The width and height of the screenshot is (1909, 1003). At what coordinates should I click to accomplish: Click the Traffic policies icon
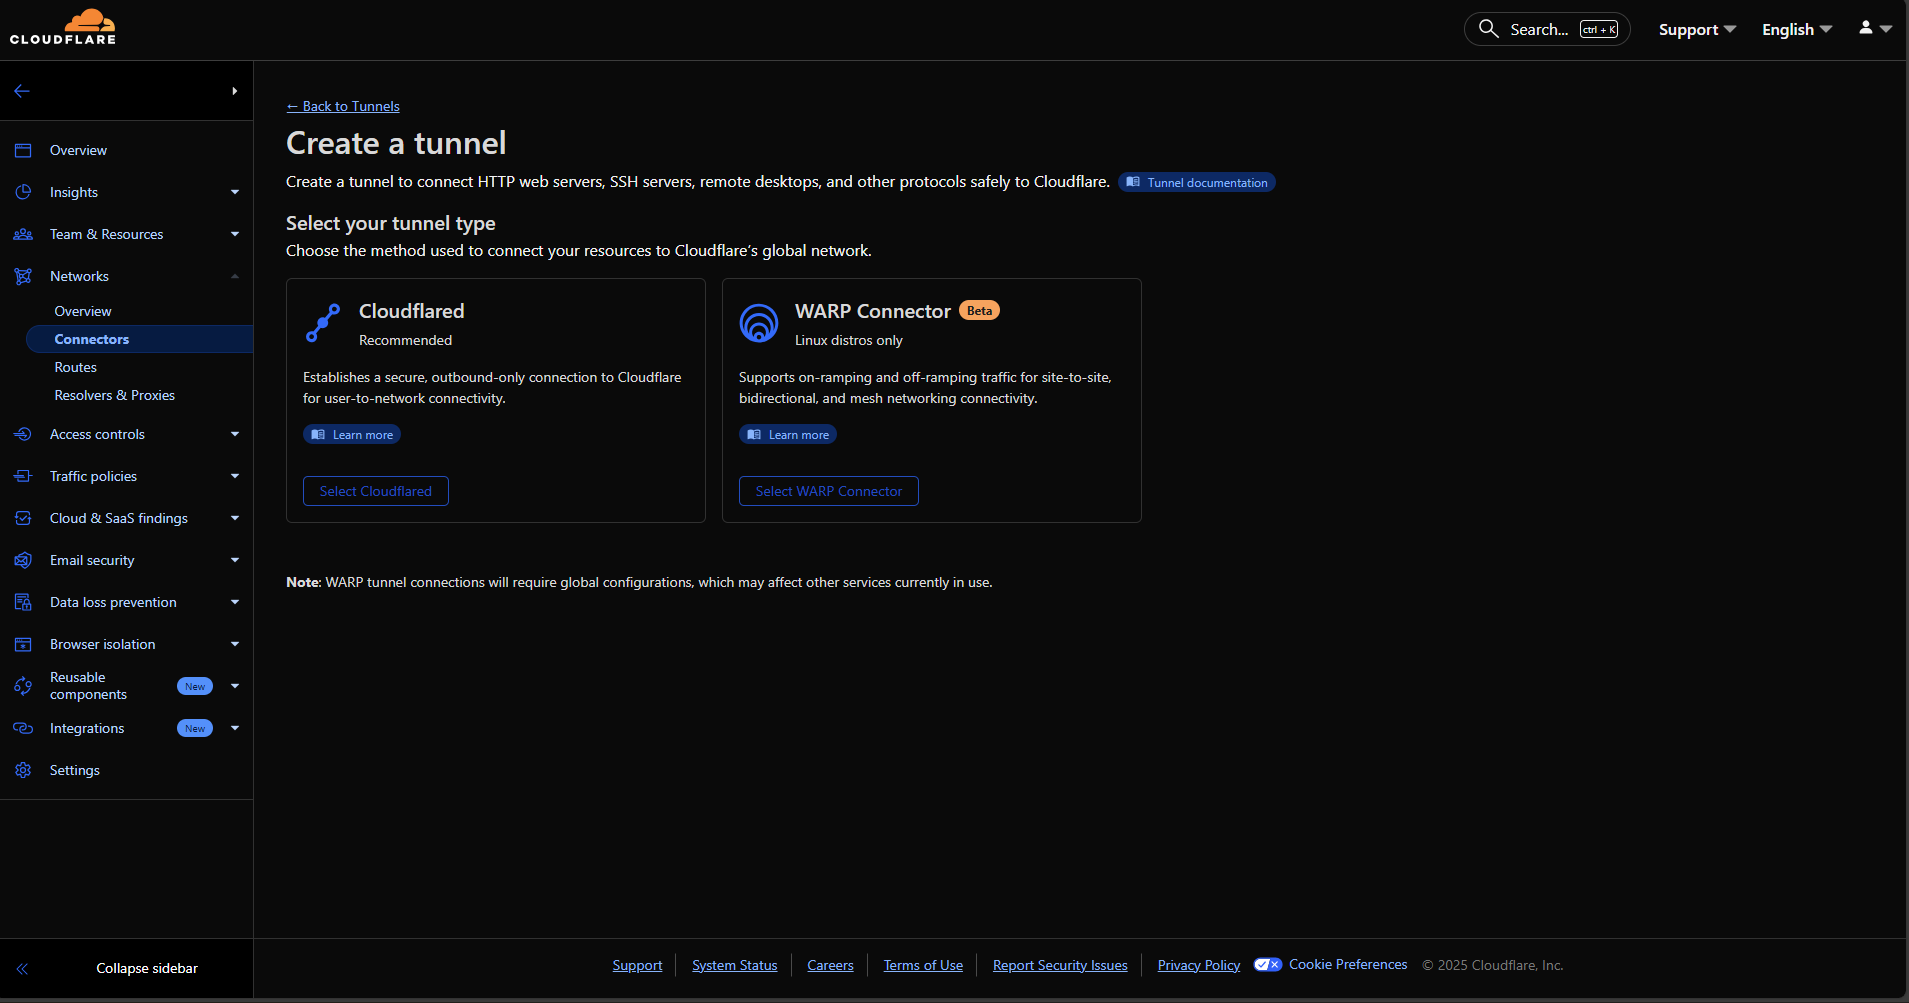(23, 476)
